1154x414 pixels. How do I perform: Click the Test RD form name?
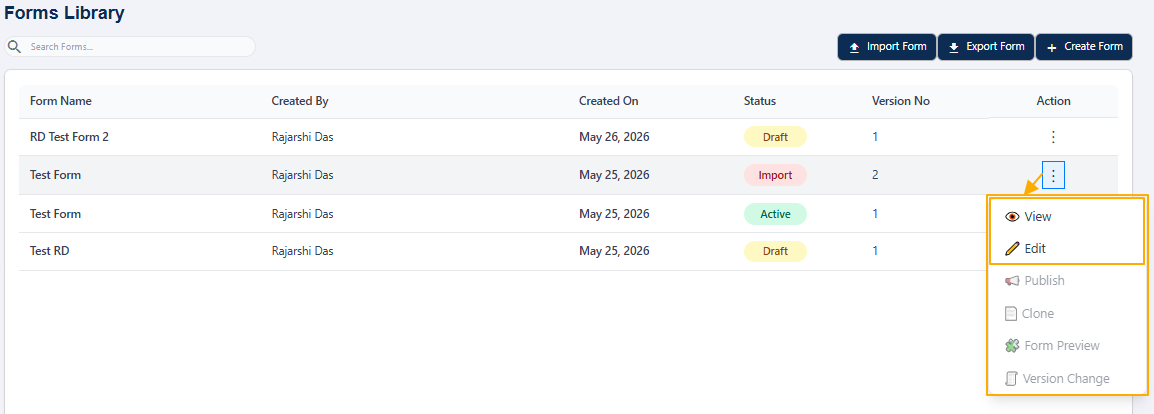50,251
